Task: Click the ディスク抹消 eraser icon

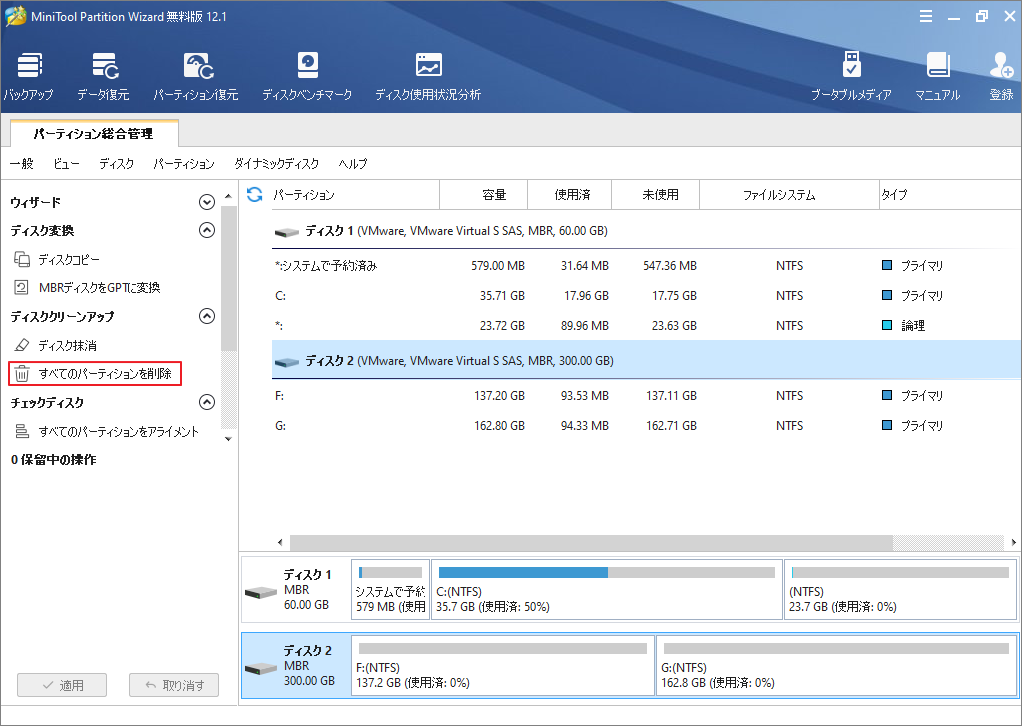Action: [22, 345]
